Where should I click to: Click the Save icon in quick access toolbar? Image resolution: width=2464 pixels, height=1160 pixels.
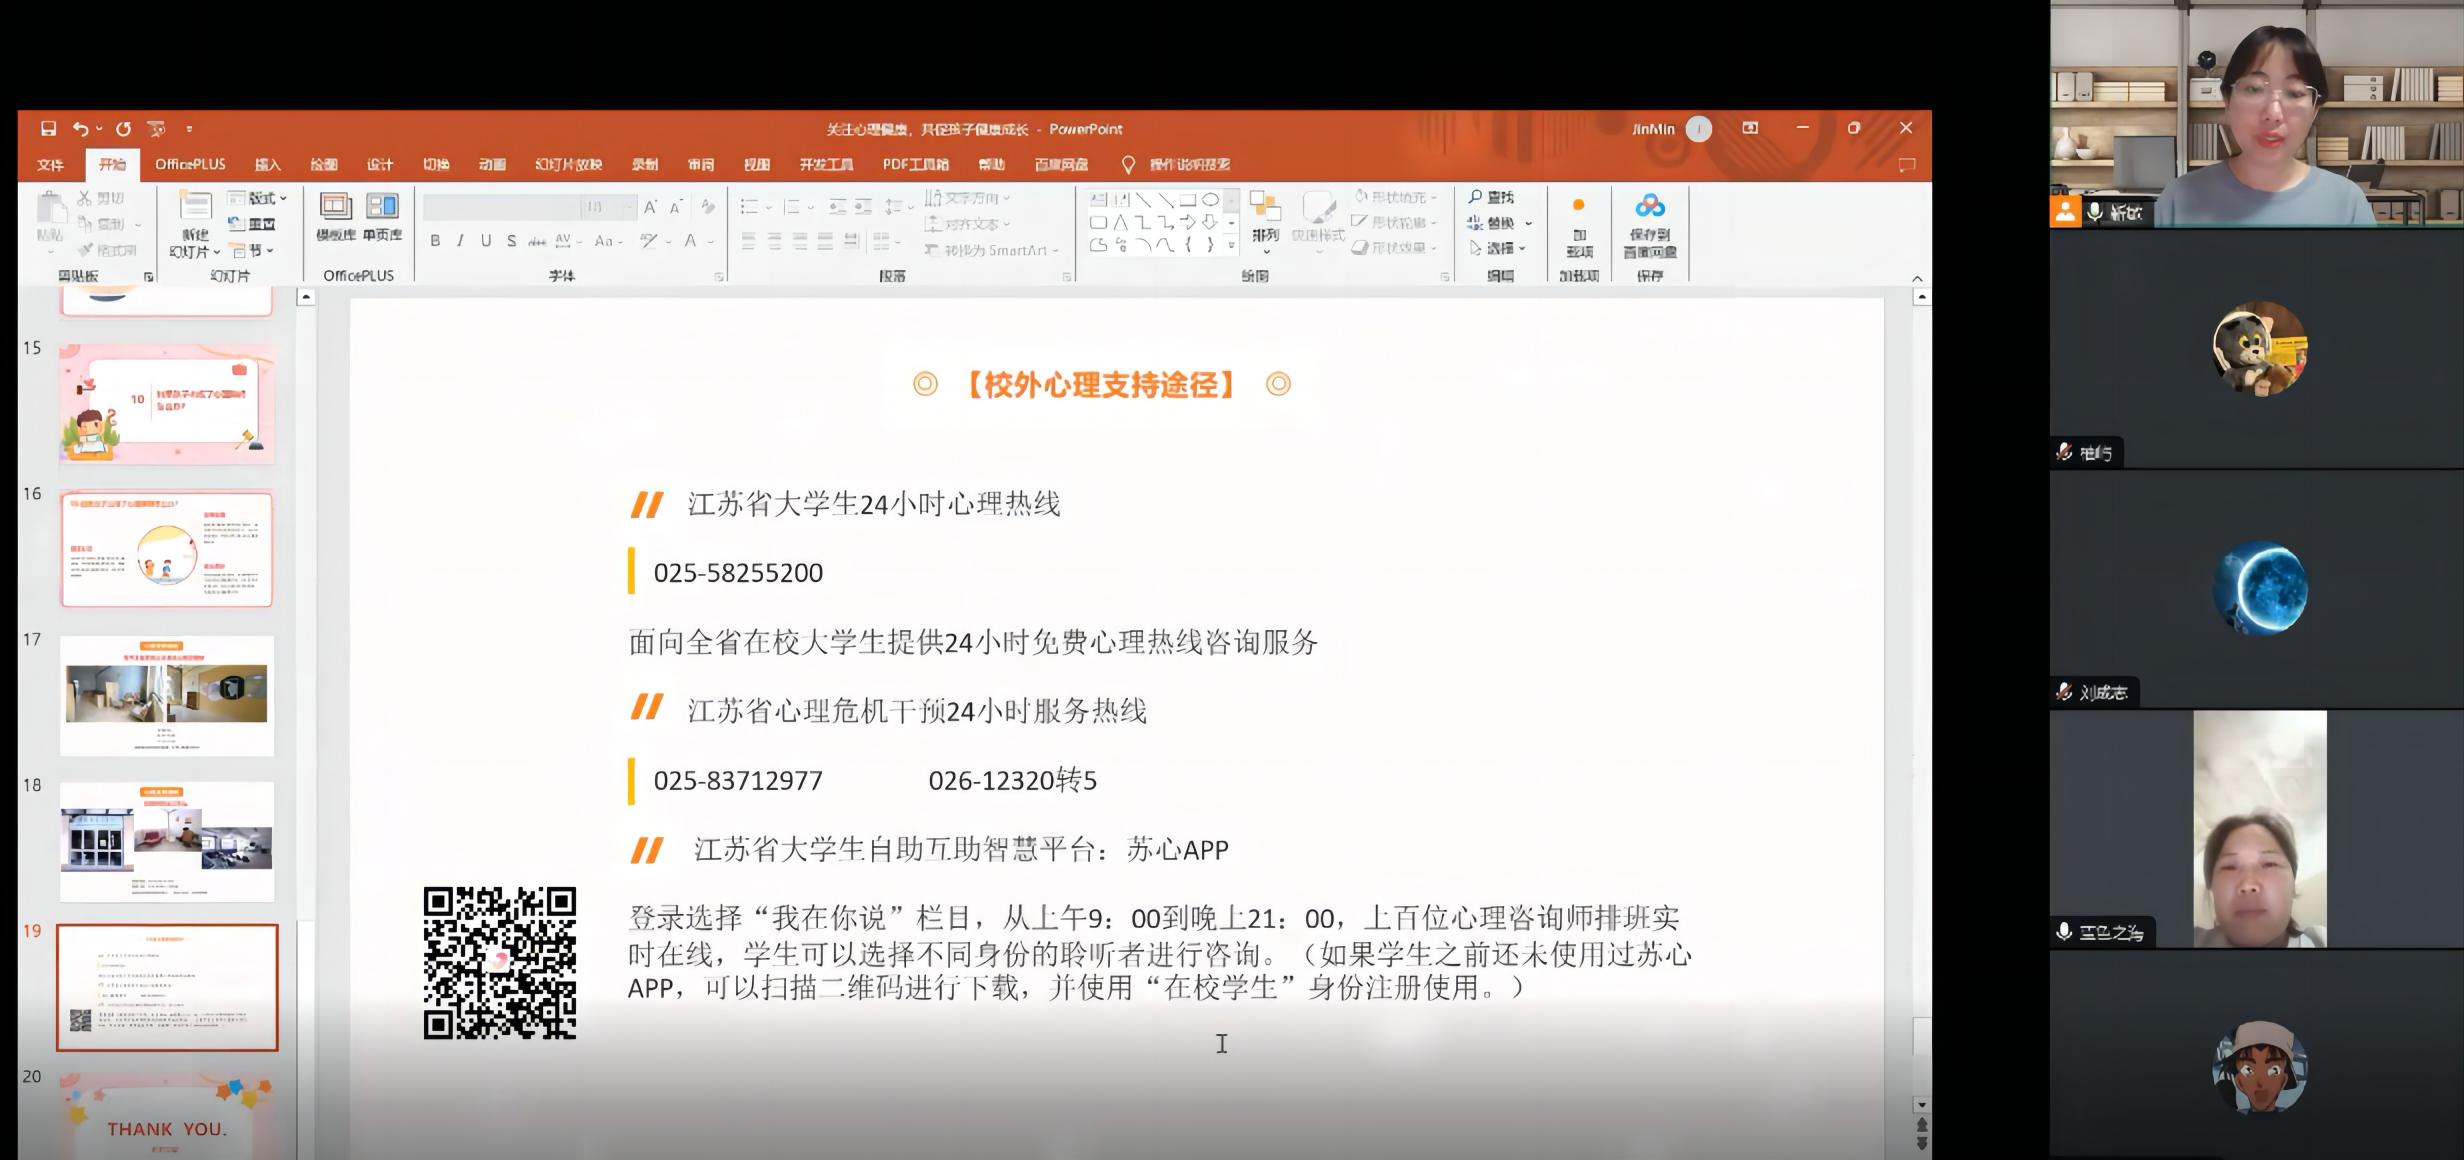click(x=48, y=128)
